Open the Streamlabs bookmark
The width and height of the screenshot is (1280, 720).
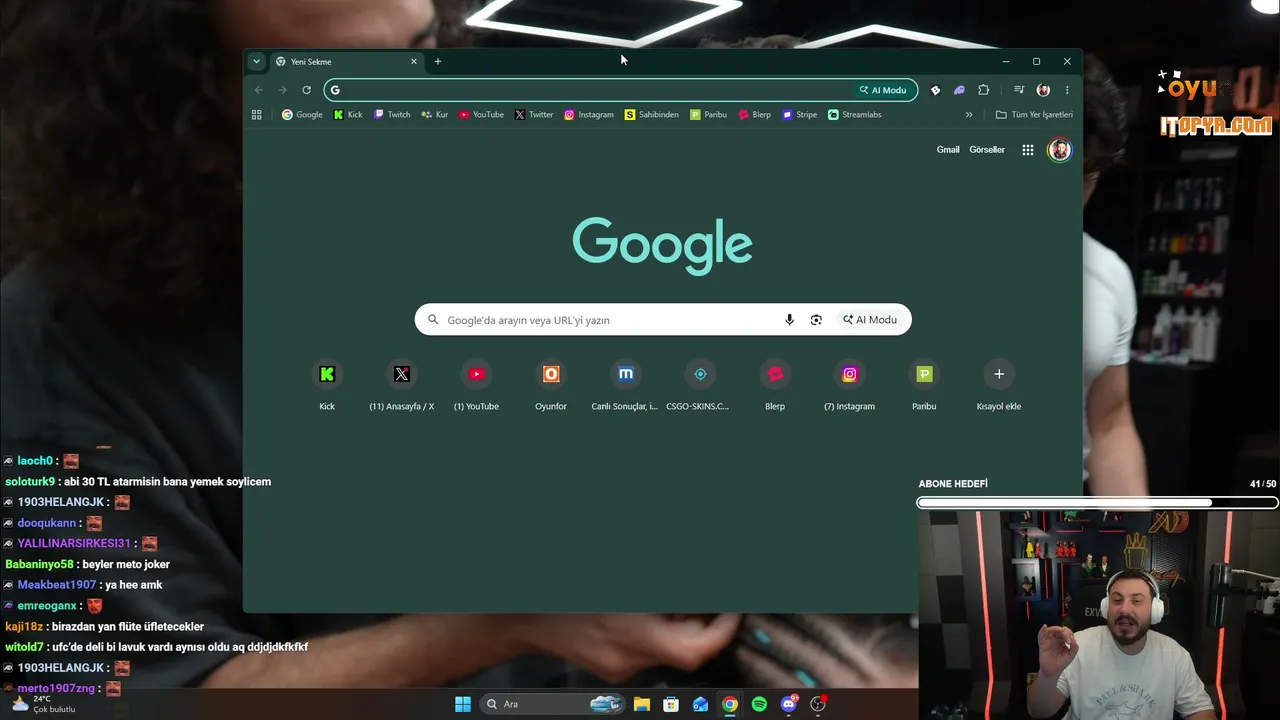(x=855, y=115)
